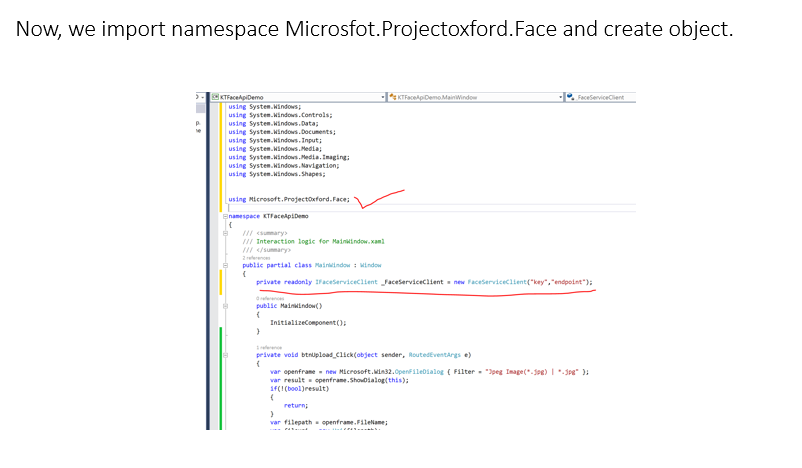
Task: Open the '1 reference' CodeLens above btnUpload_Click
Action: (x=269, y=347)
